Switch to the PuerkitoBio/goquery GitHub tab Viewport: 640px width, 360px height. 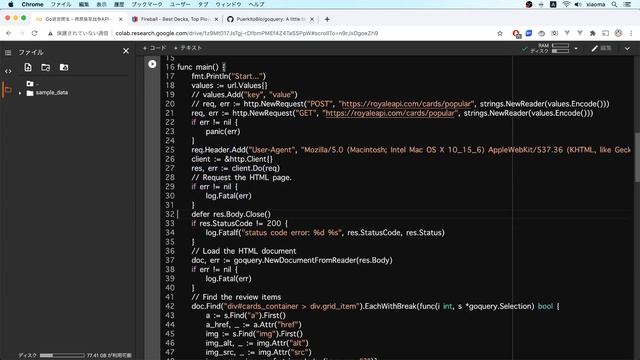click(x=270, y=19)
